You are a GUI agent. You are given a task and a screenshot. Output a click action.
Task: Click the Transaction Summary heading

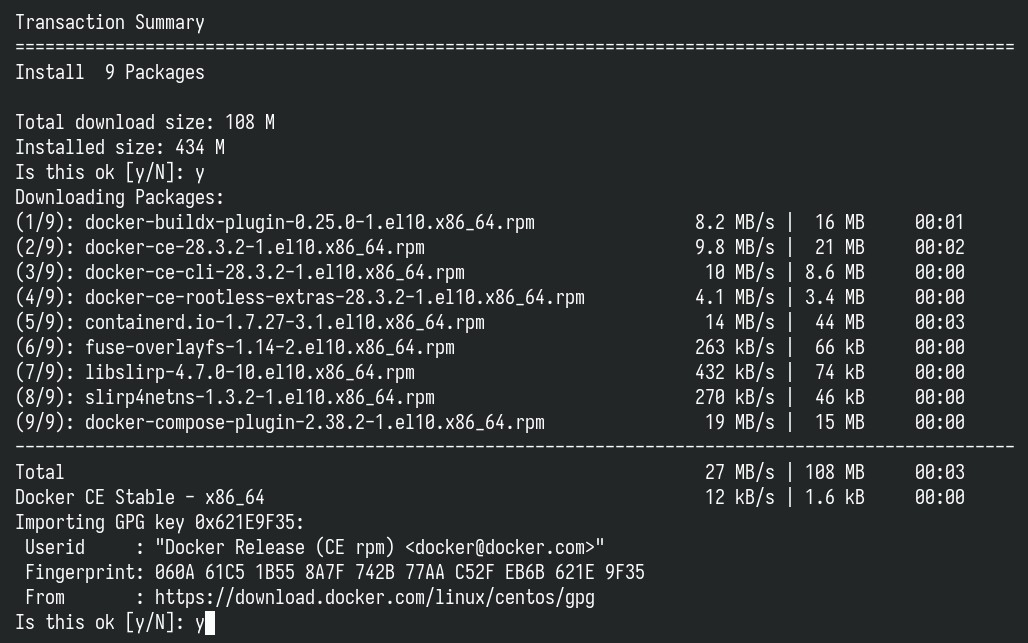click(110, 22)
